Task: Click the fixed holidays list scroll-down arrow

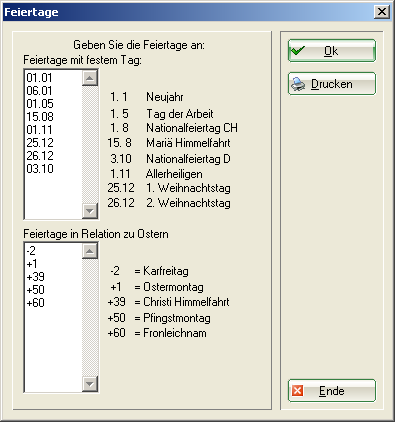Action: [x=90, y=211]
